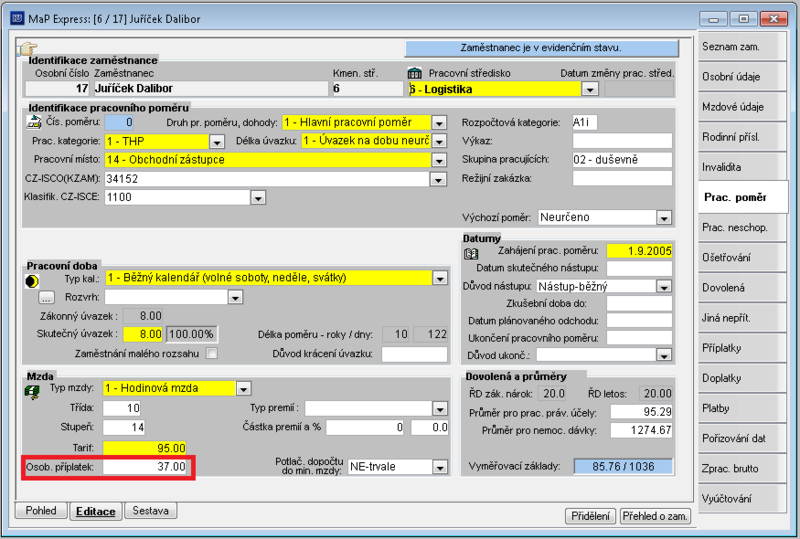This screenshot has width=800, height=539.
Task: Select Jiná nepřít. in the sidebar
Action: 741,318
